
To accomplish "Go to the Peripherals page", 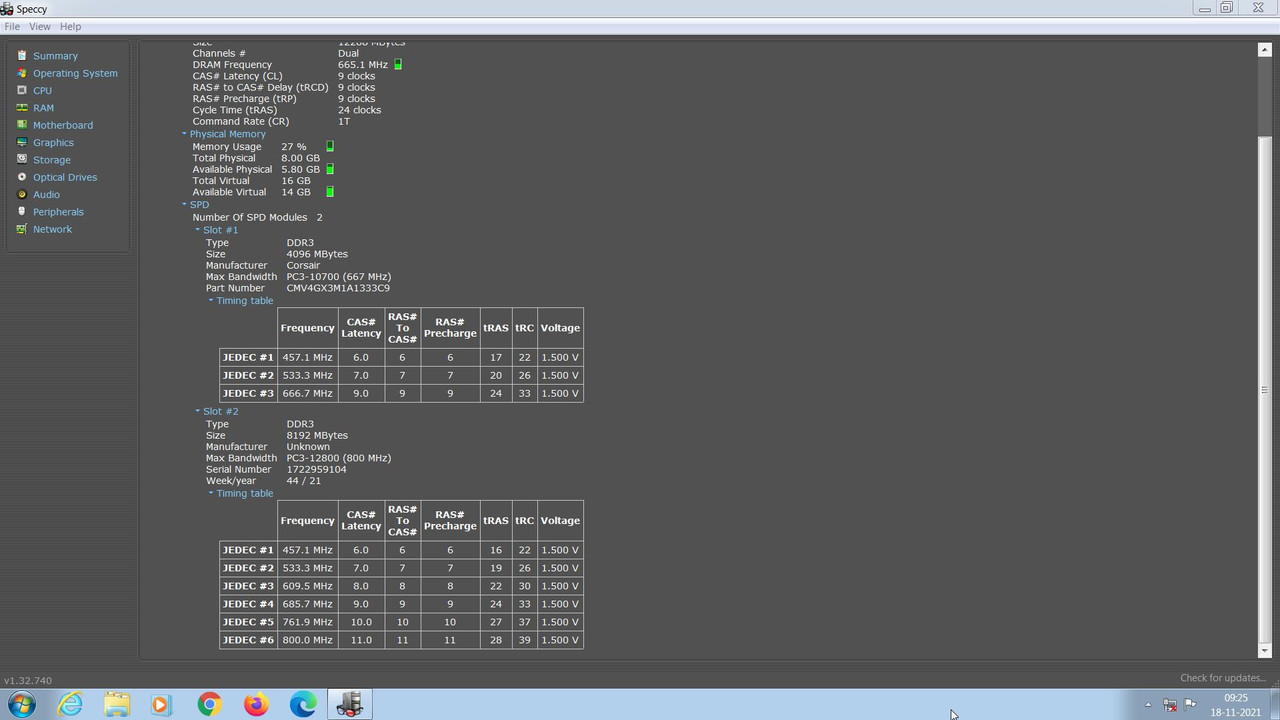I will point(58,212).
